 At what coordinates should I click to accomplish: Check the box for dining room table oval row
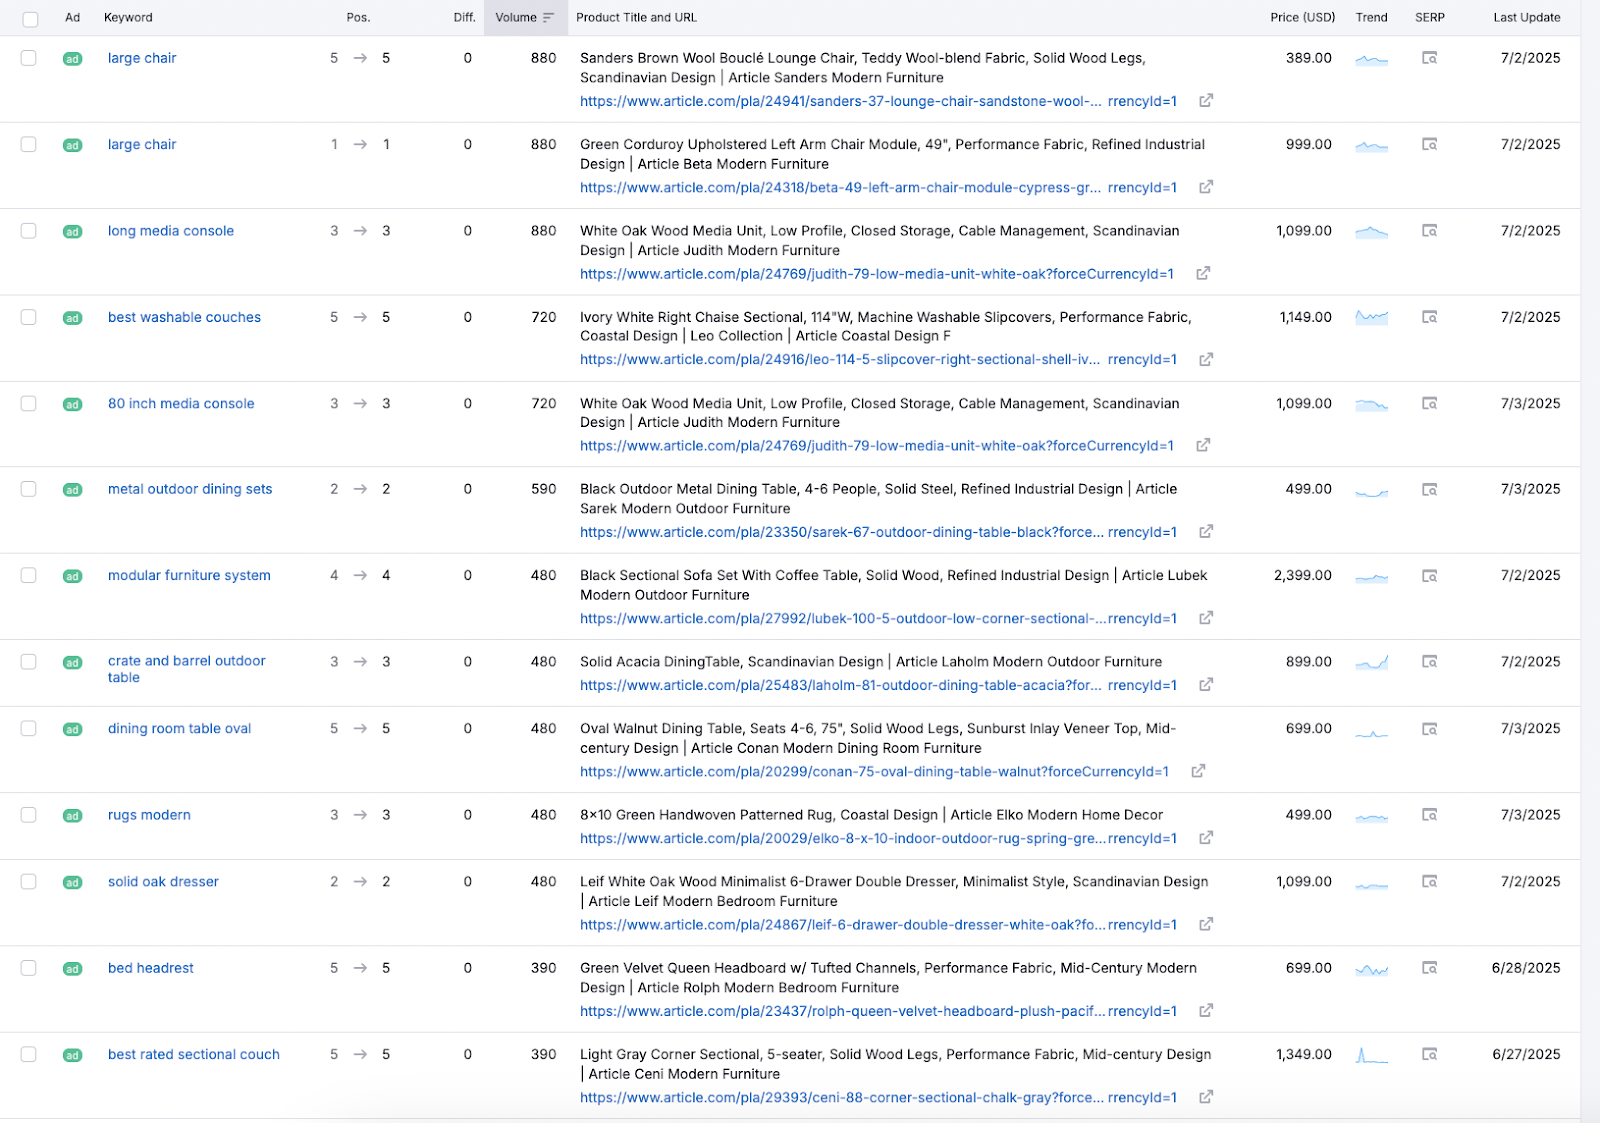click(28, 728)
